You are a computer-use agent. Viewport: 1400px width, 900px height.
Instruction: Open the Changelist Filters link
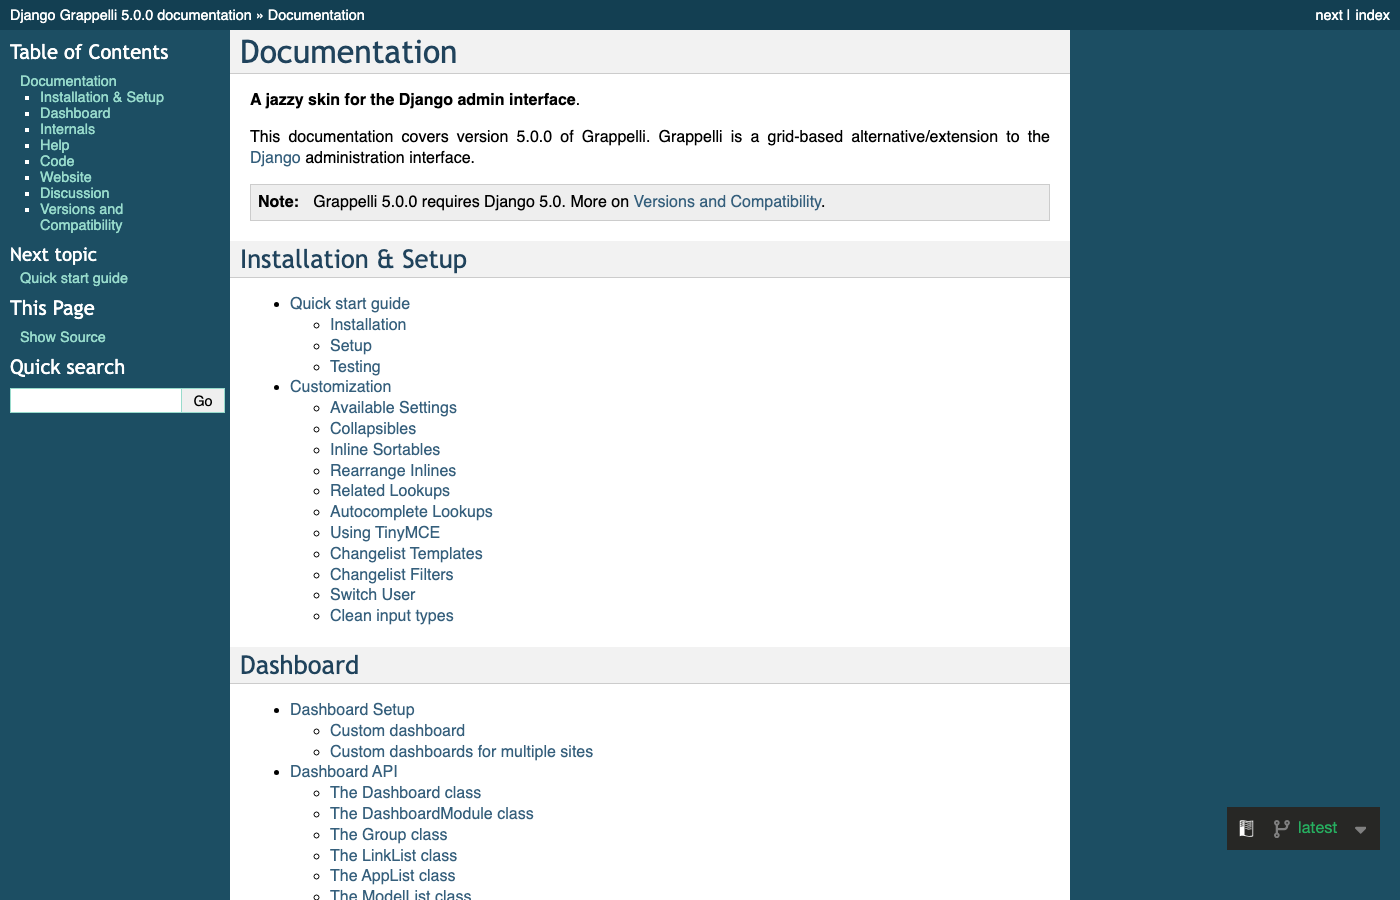coord(391,575)
